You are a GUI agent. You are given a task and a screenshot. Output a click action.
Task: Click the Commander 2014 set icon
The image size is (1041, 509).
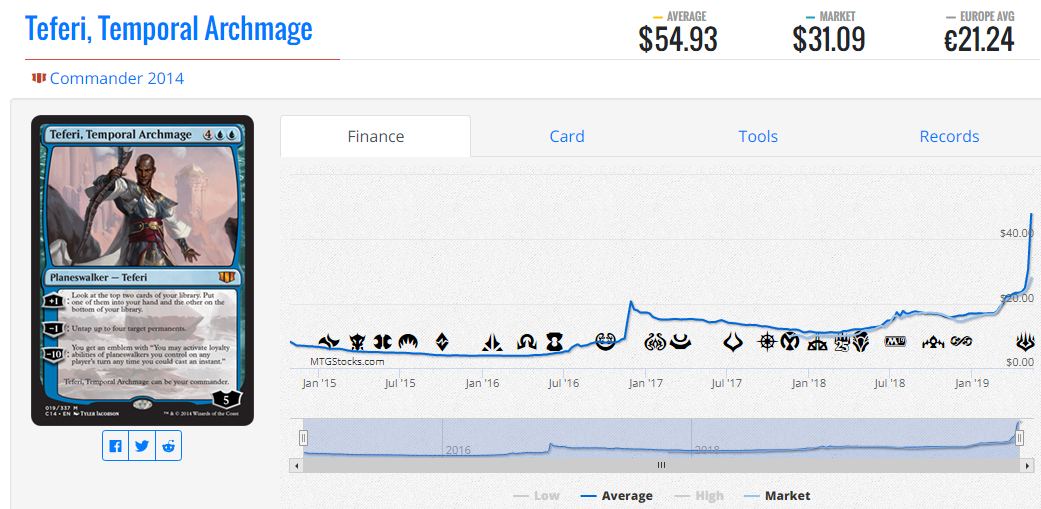pos(39,78)
